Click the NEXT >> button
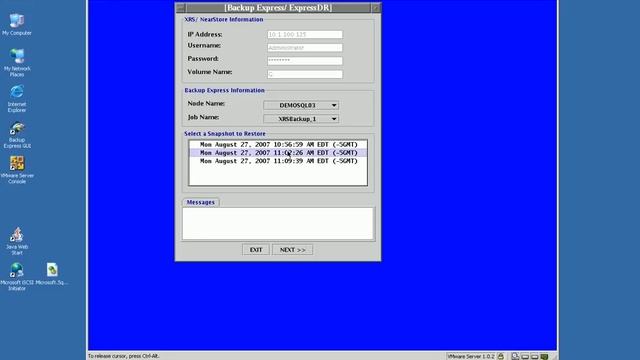Screen dimensions: 640x360 293,250
